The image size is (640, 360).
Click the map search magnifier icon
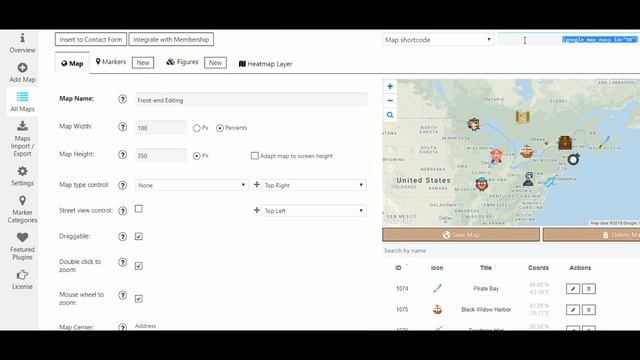[390, 115]
